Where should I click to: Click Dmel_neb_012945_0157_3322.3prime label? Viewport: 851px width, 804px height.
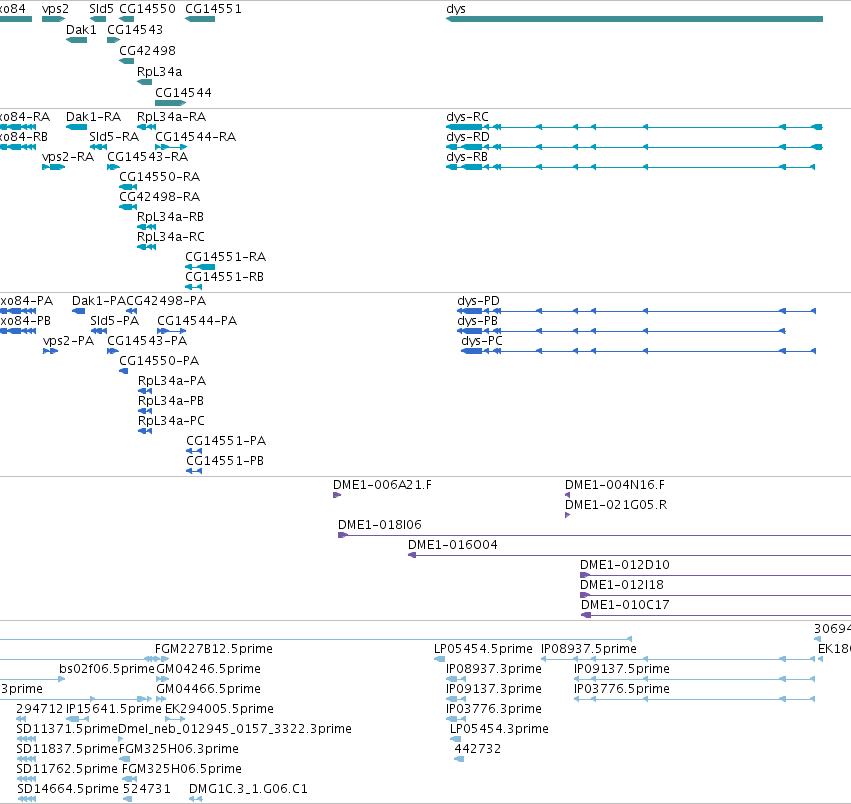tap(234, 730)
